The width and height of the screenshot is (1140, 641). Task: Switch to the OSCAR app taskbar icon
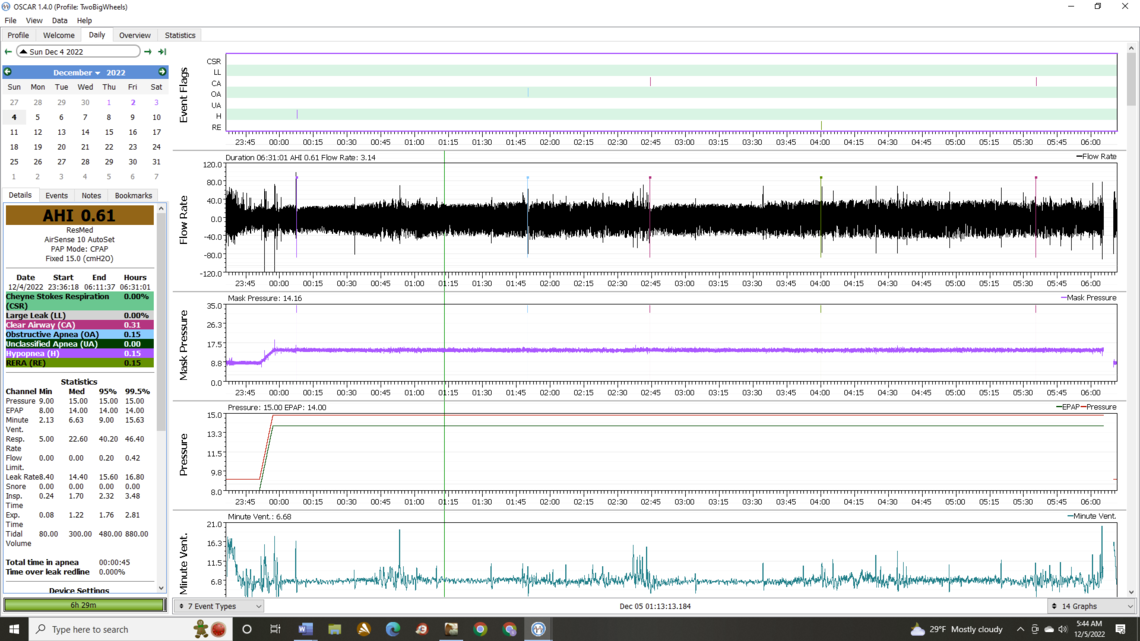coord(538,629)
